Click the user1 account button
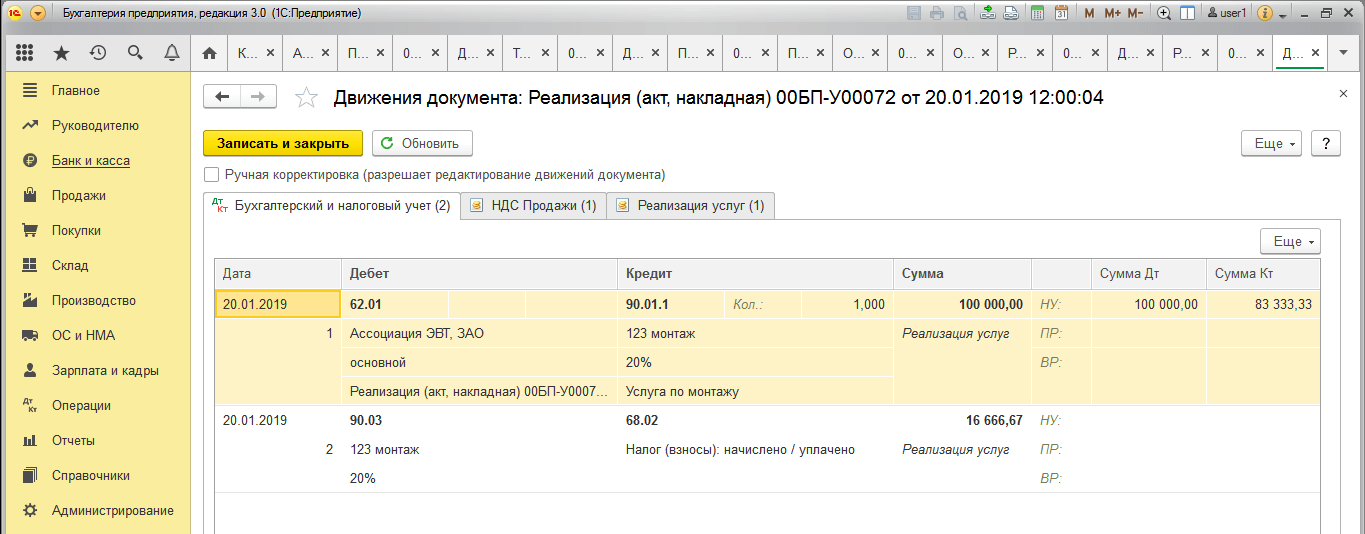This screenshot has height=534, width=1365. point(1227,13)
